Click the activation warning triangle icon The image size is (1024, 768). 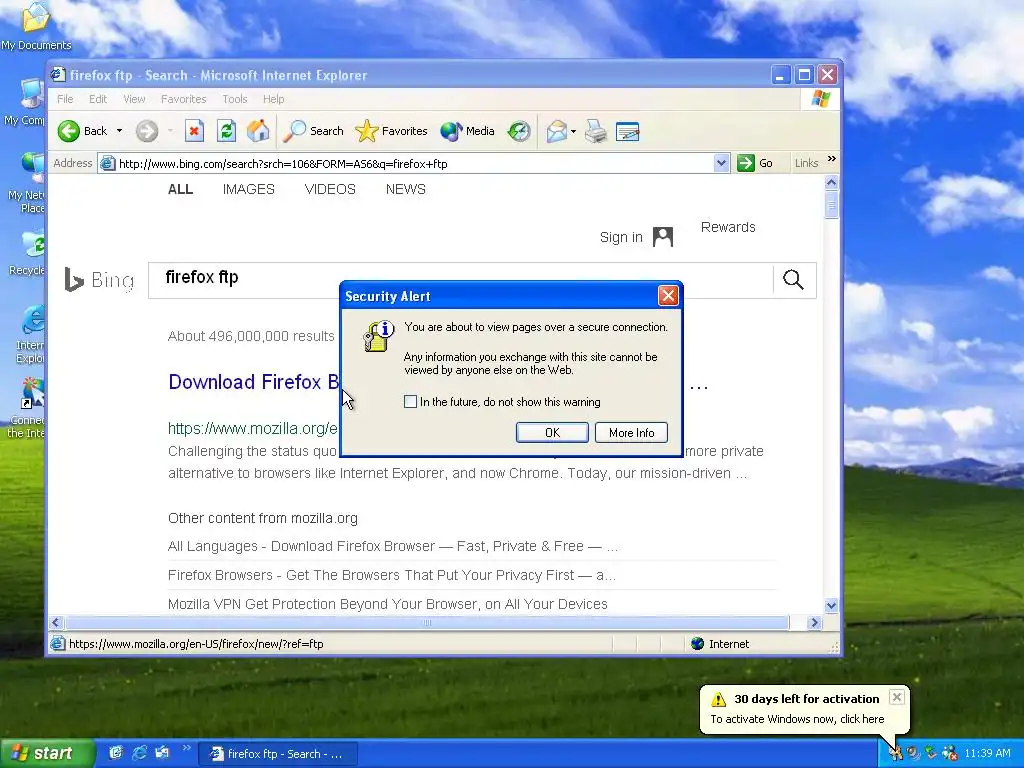(718, 699)
